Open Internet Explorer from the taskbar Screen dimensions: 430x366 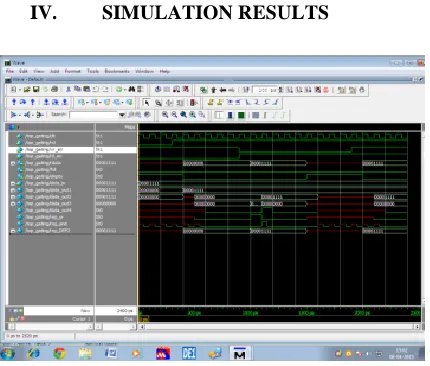[34, 353]
